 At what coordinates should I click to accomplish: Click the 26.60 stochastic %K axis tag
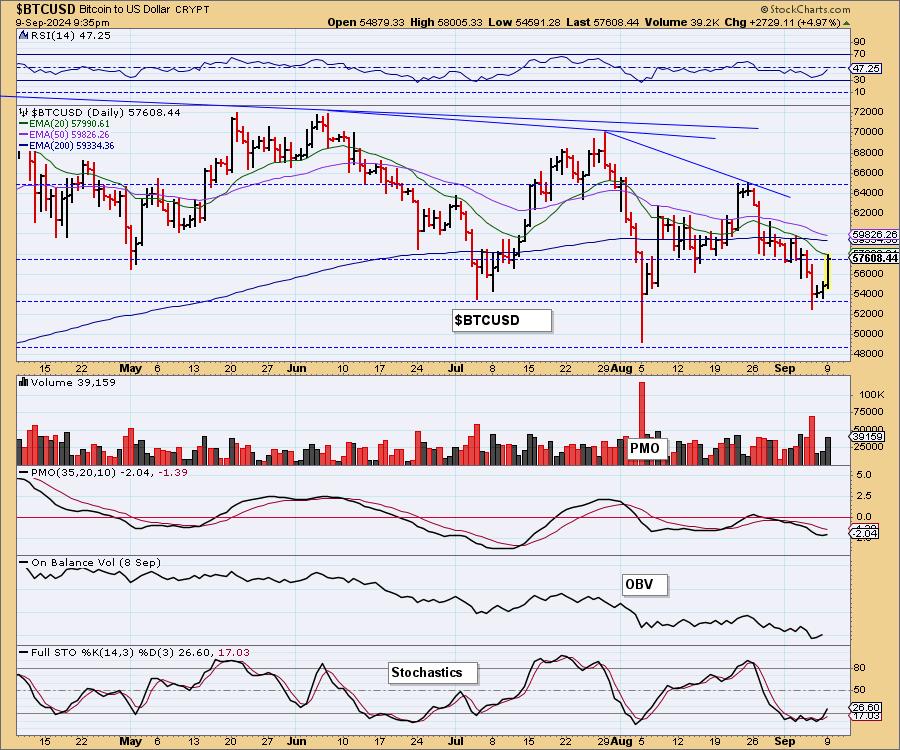867,708
